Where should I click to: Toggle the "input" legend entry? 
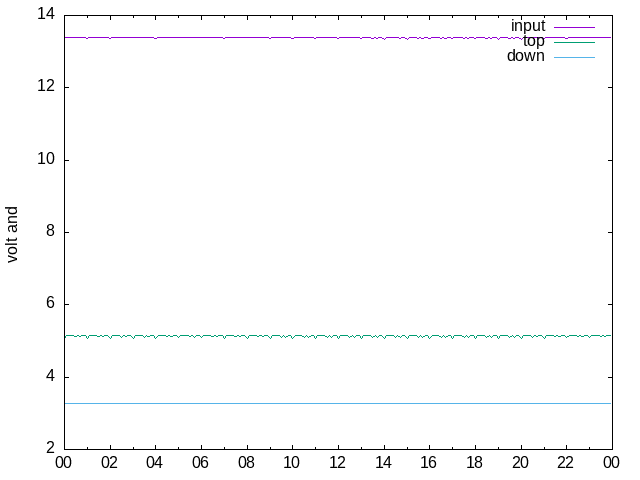pos(528,26)
